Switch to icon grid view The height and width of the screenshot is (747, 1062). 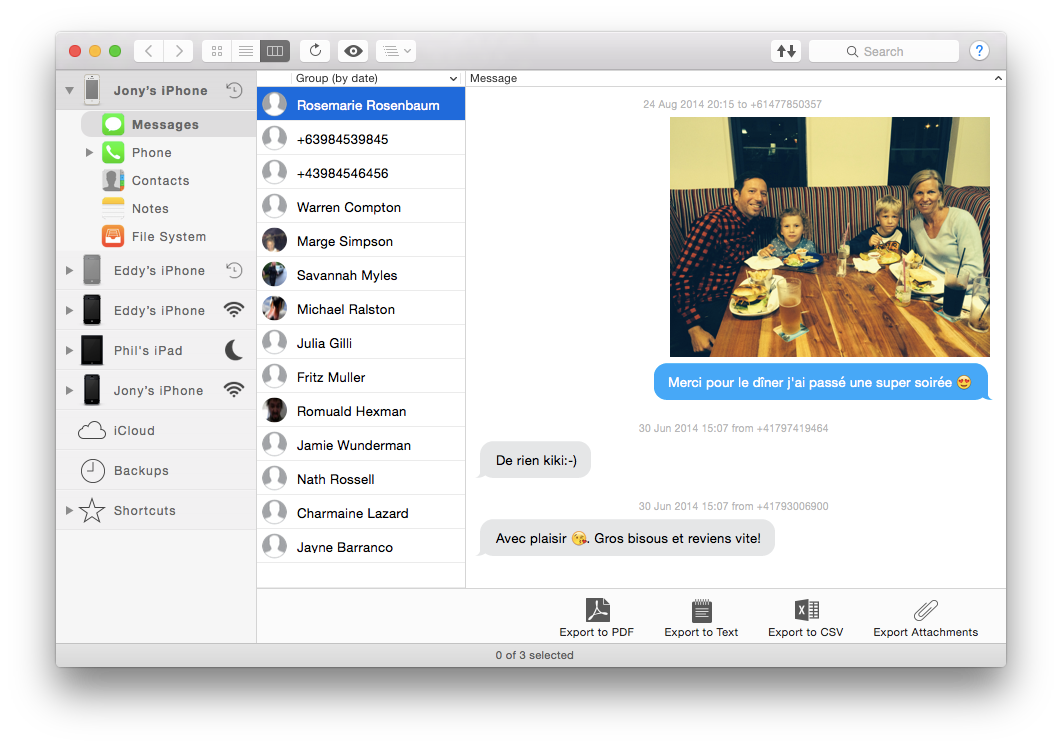pos(217,51)
